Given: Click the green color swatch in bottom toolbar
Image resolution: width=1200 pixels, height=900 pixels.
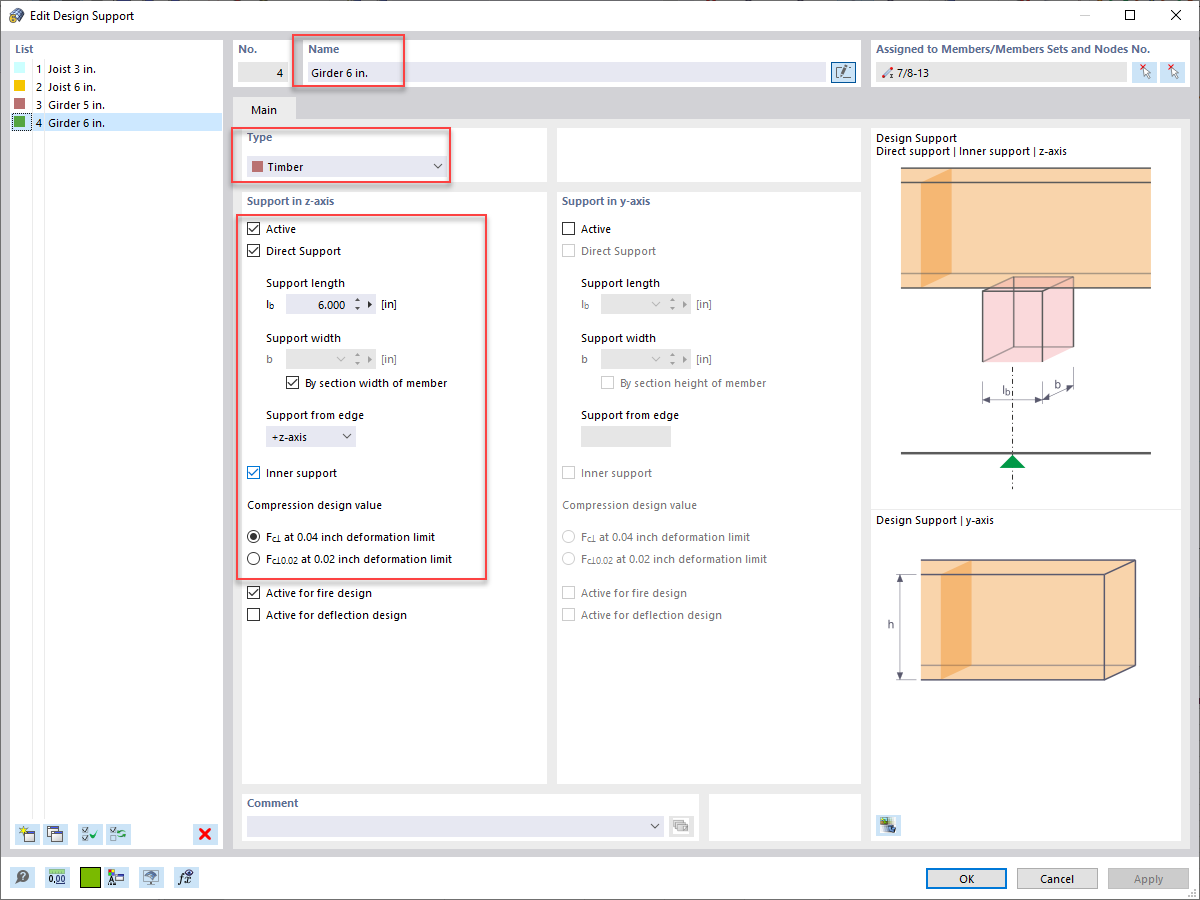Looking at the screenshot, I should coord(90,877).
